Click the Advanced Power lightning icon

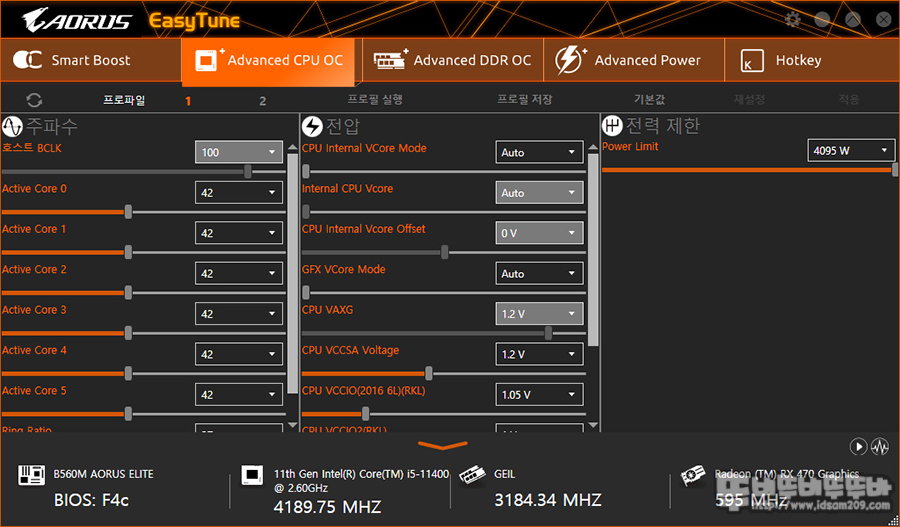click(569, 60)
